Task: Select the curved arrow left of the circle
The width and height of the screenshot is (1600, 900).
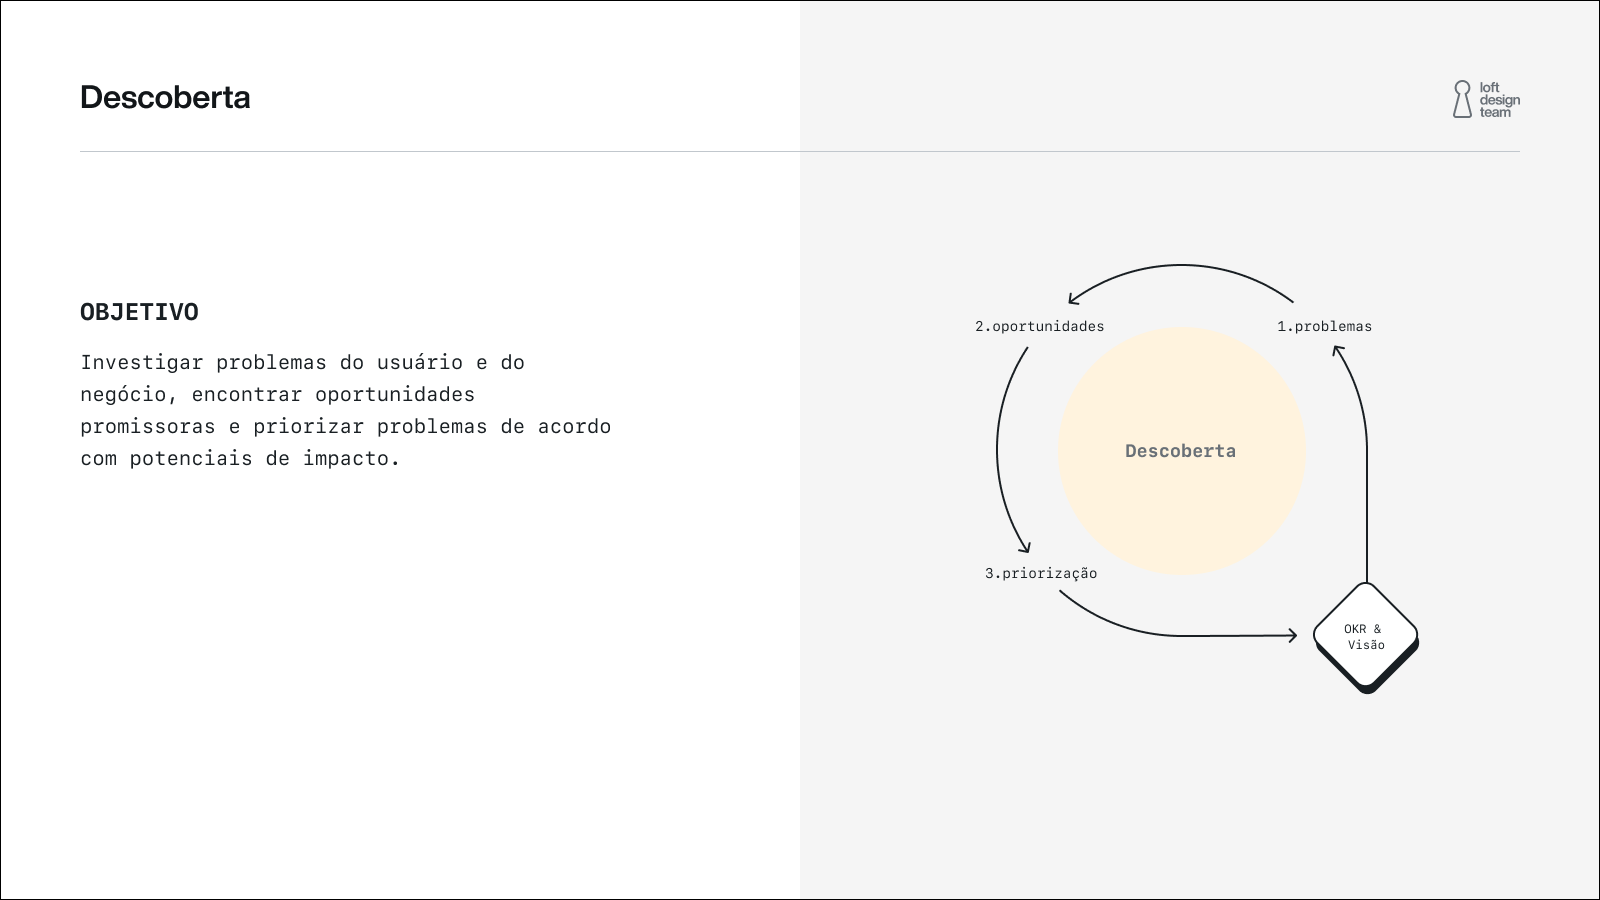Action: (998, 450)
